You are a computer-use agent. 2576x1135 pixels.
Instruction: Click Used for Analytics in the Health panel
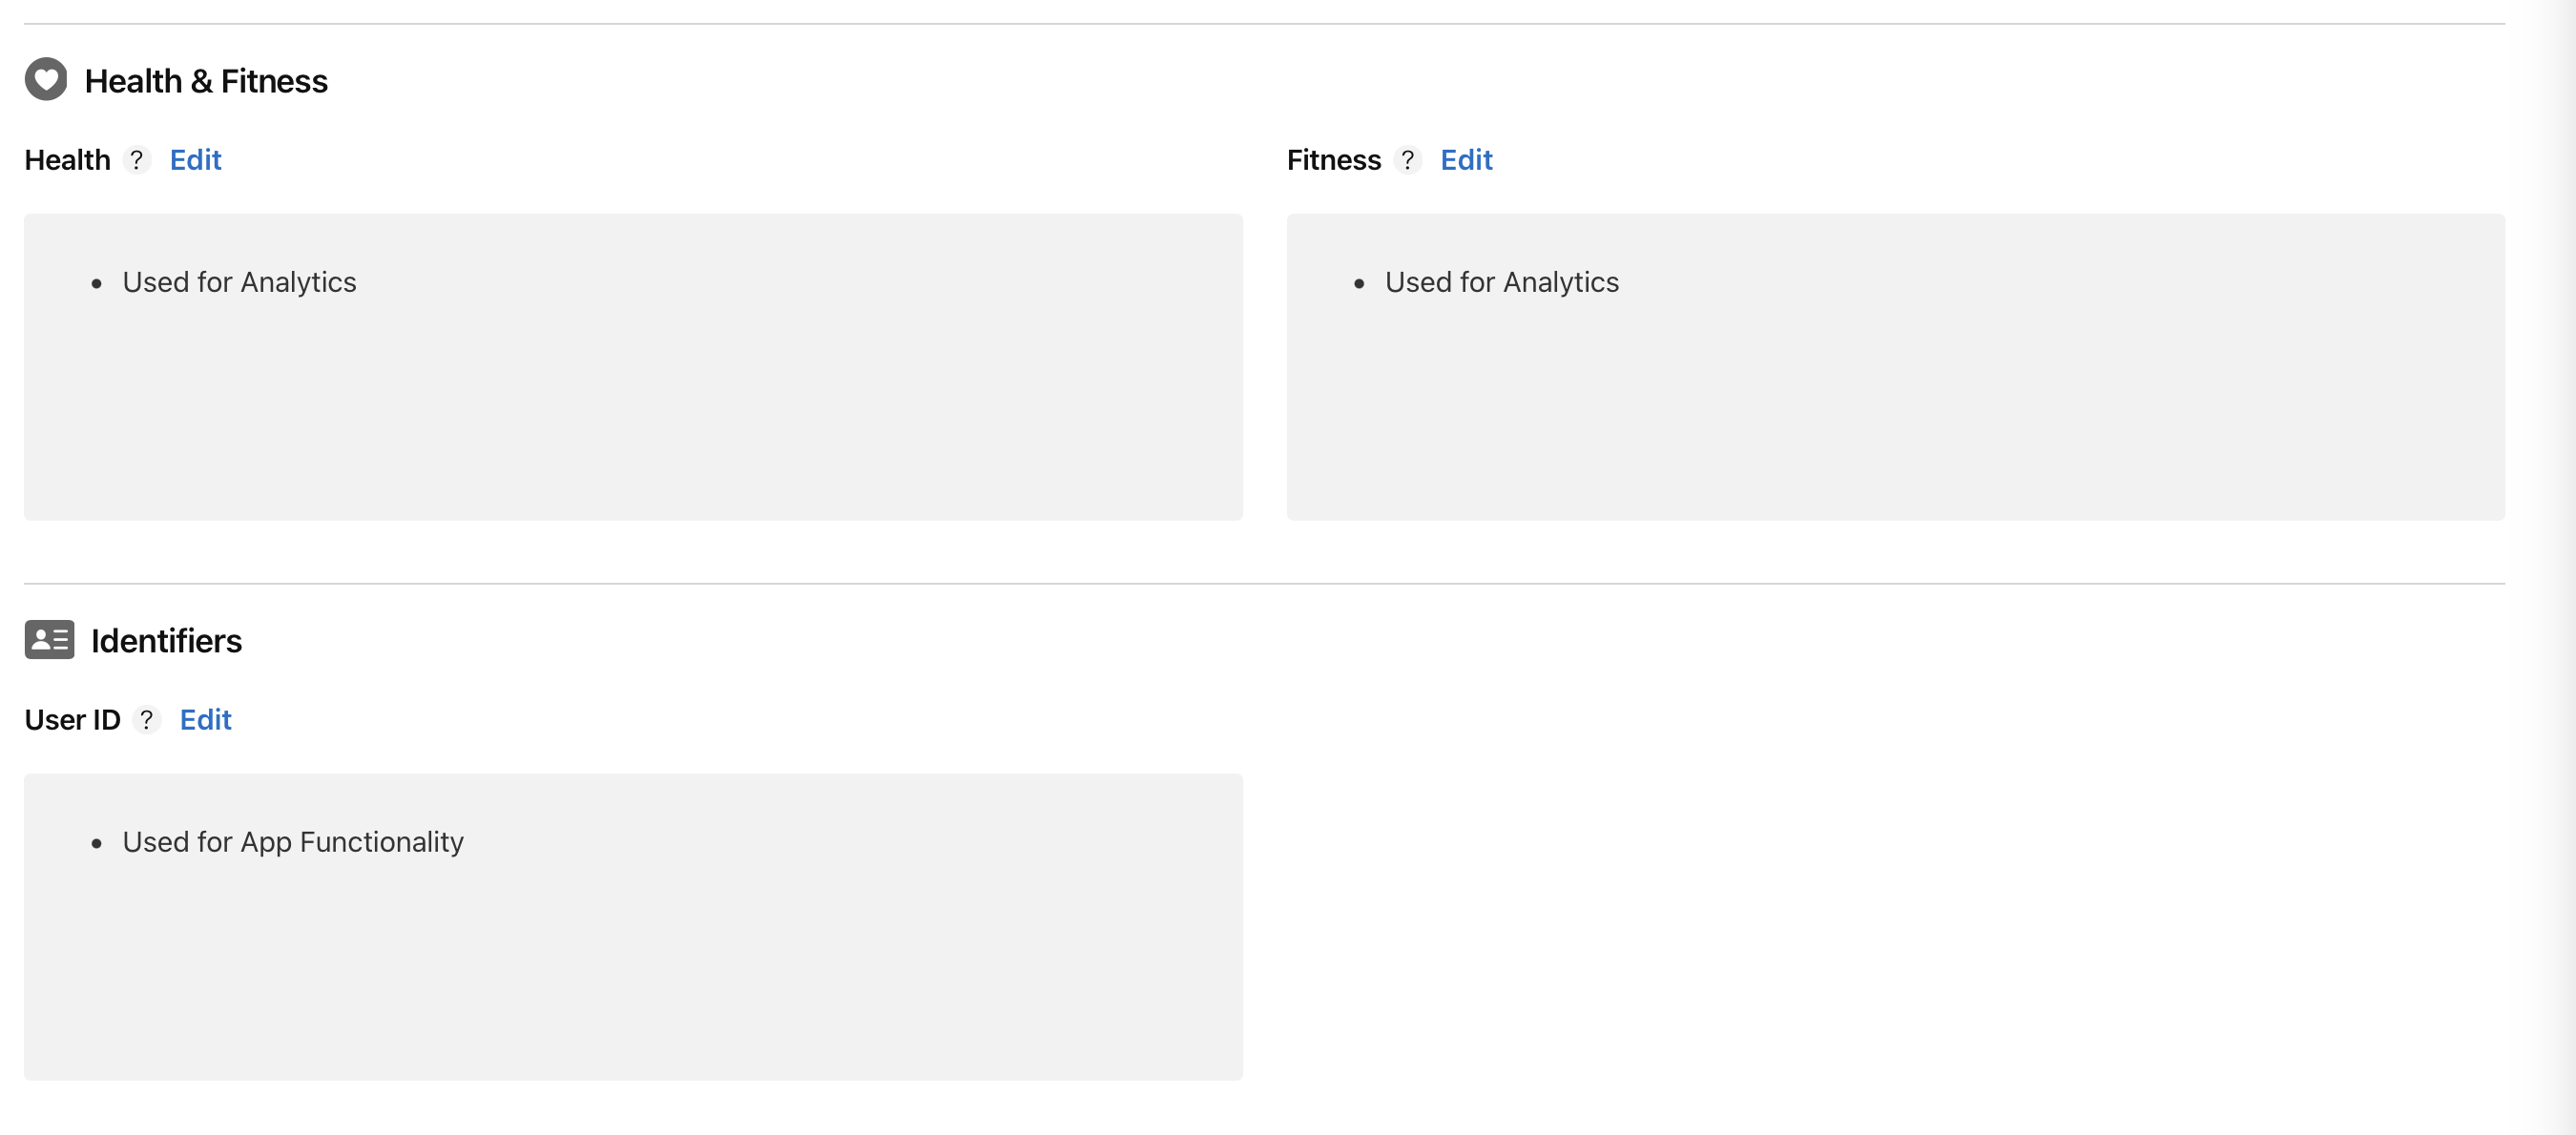239,282
